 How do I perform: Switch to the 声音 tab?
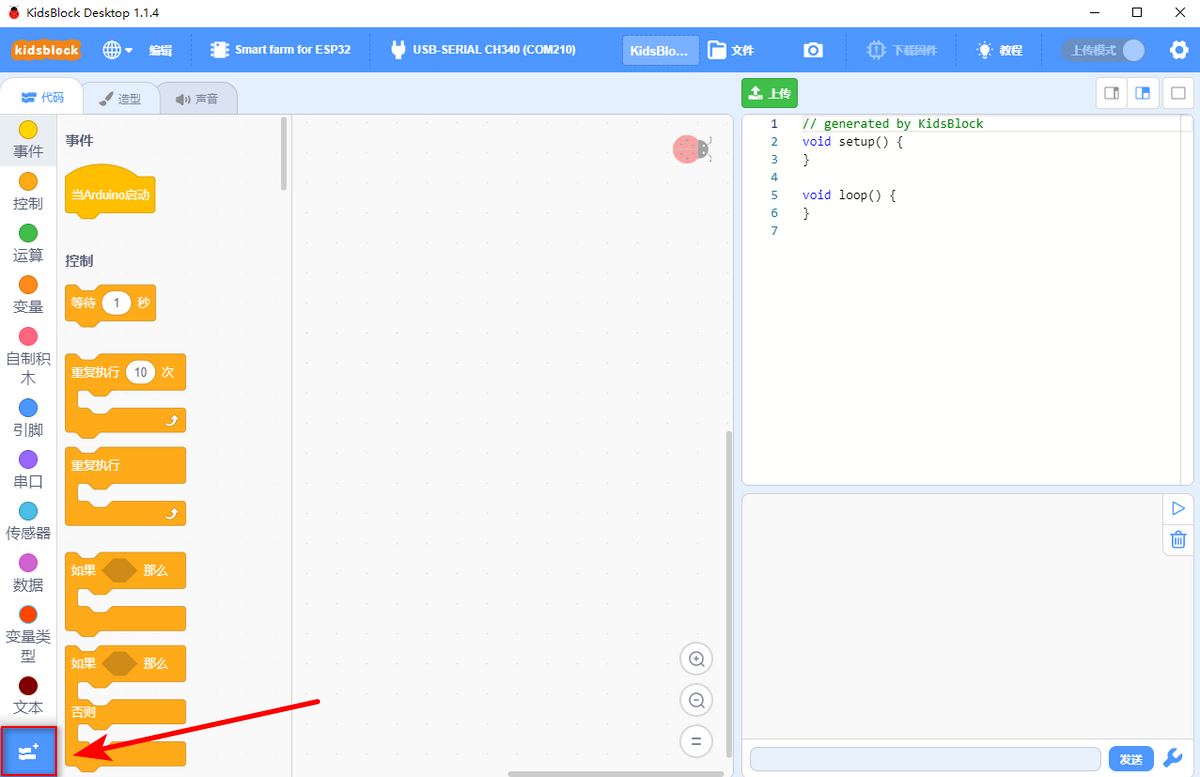197,99
